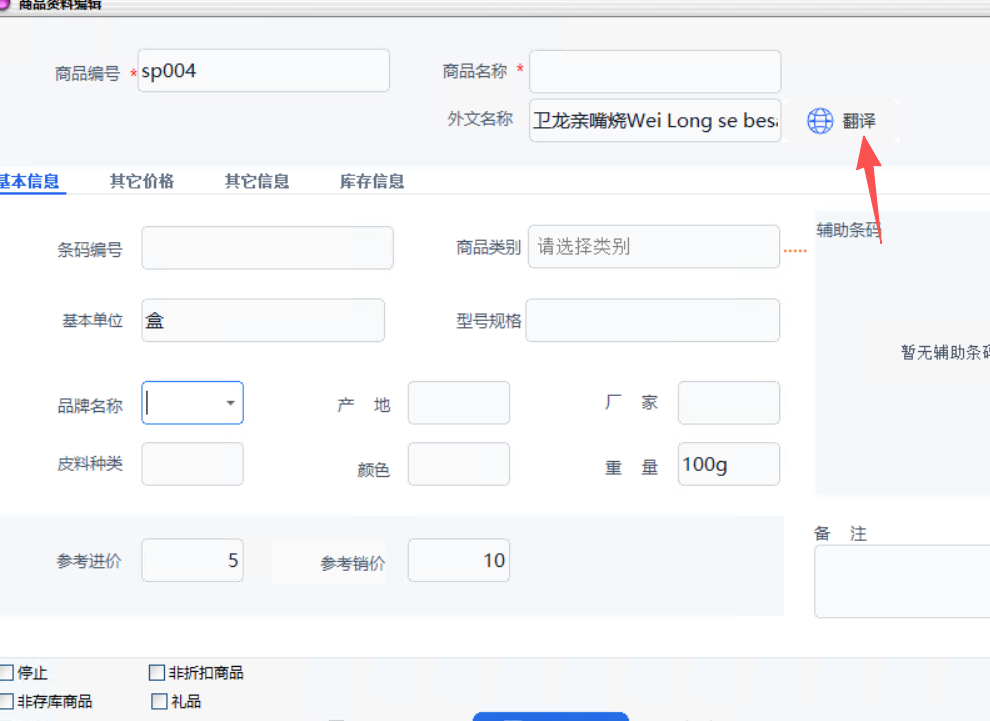Image resolution: width=990 pixels, height=721 pixels.
Task: Focus the 条码编号 text box
Action: coord(267,248)
